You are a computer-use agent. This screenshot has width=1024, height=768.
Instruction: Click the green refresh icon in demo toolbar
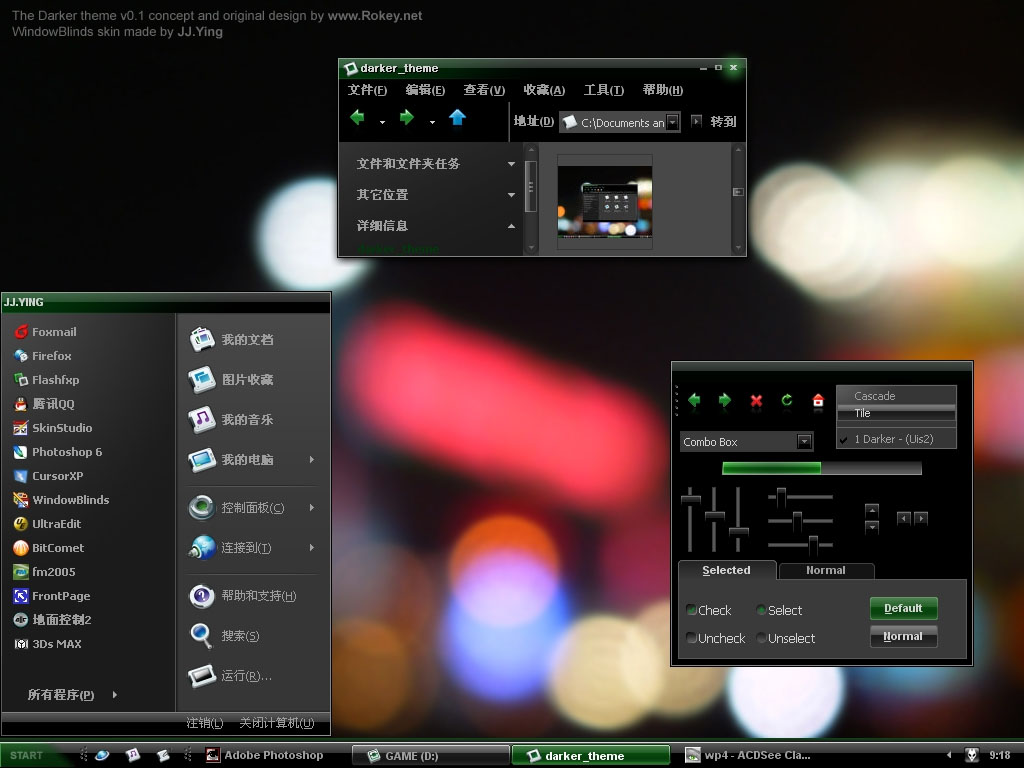click(787, 400)
